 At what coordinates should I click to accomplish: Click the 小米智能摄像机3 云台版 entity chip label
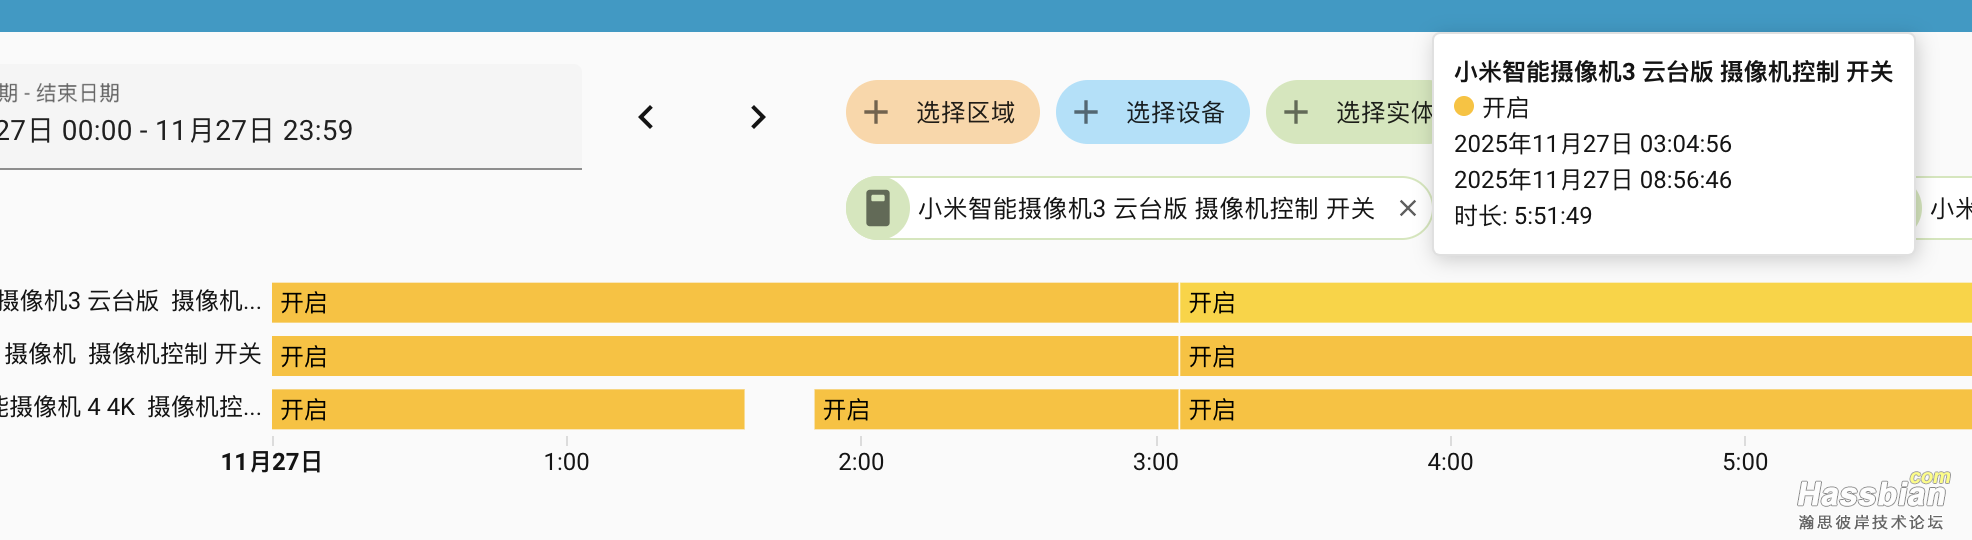(x=1146, y=208)
